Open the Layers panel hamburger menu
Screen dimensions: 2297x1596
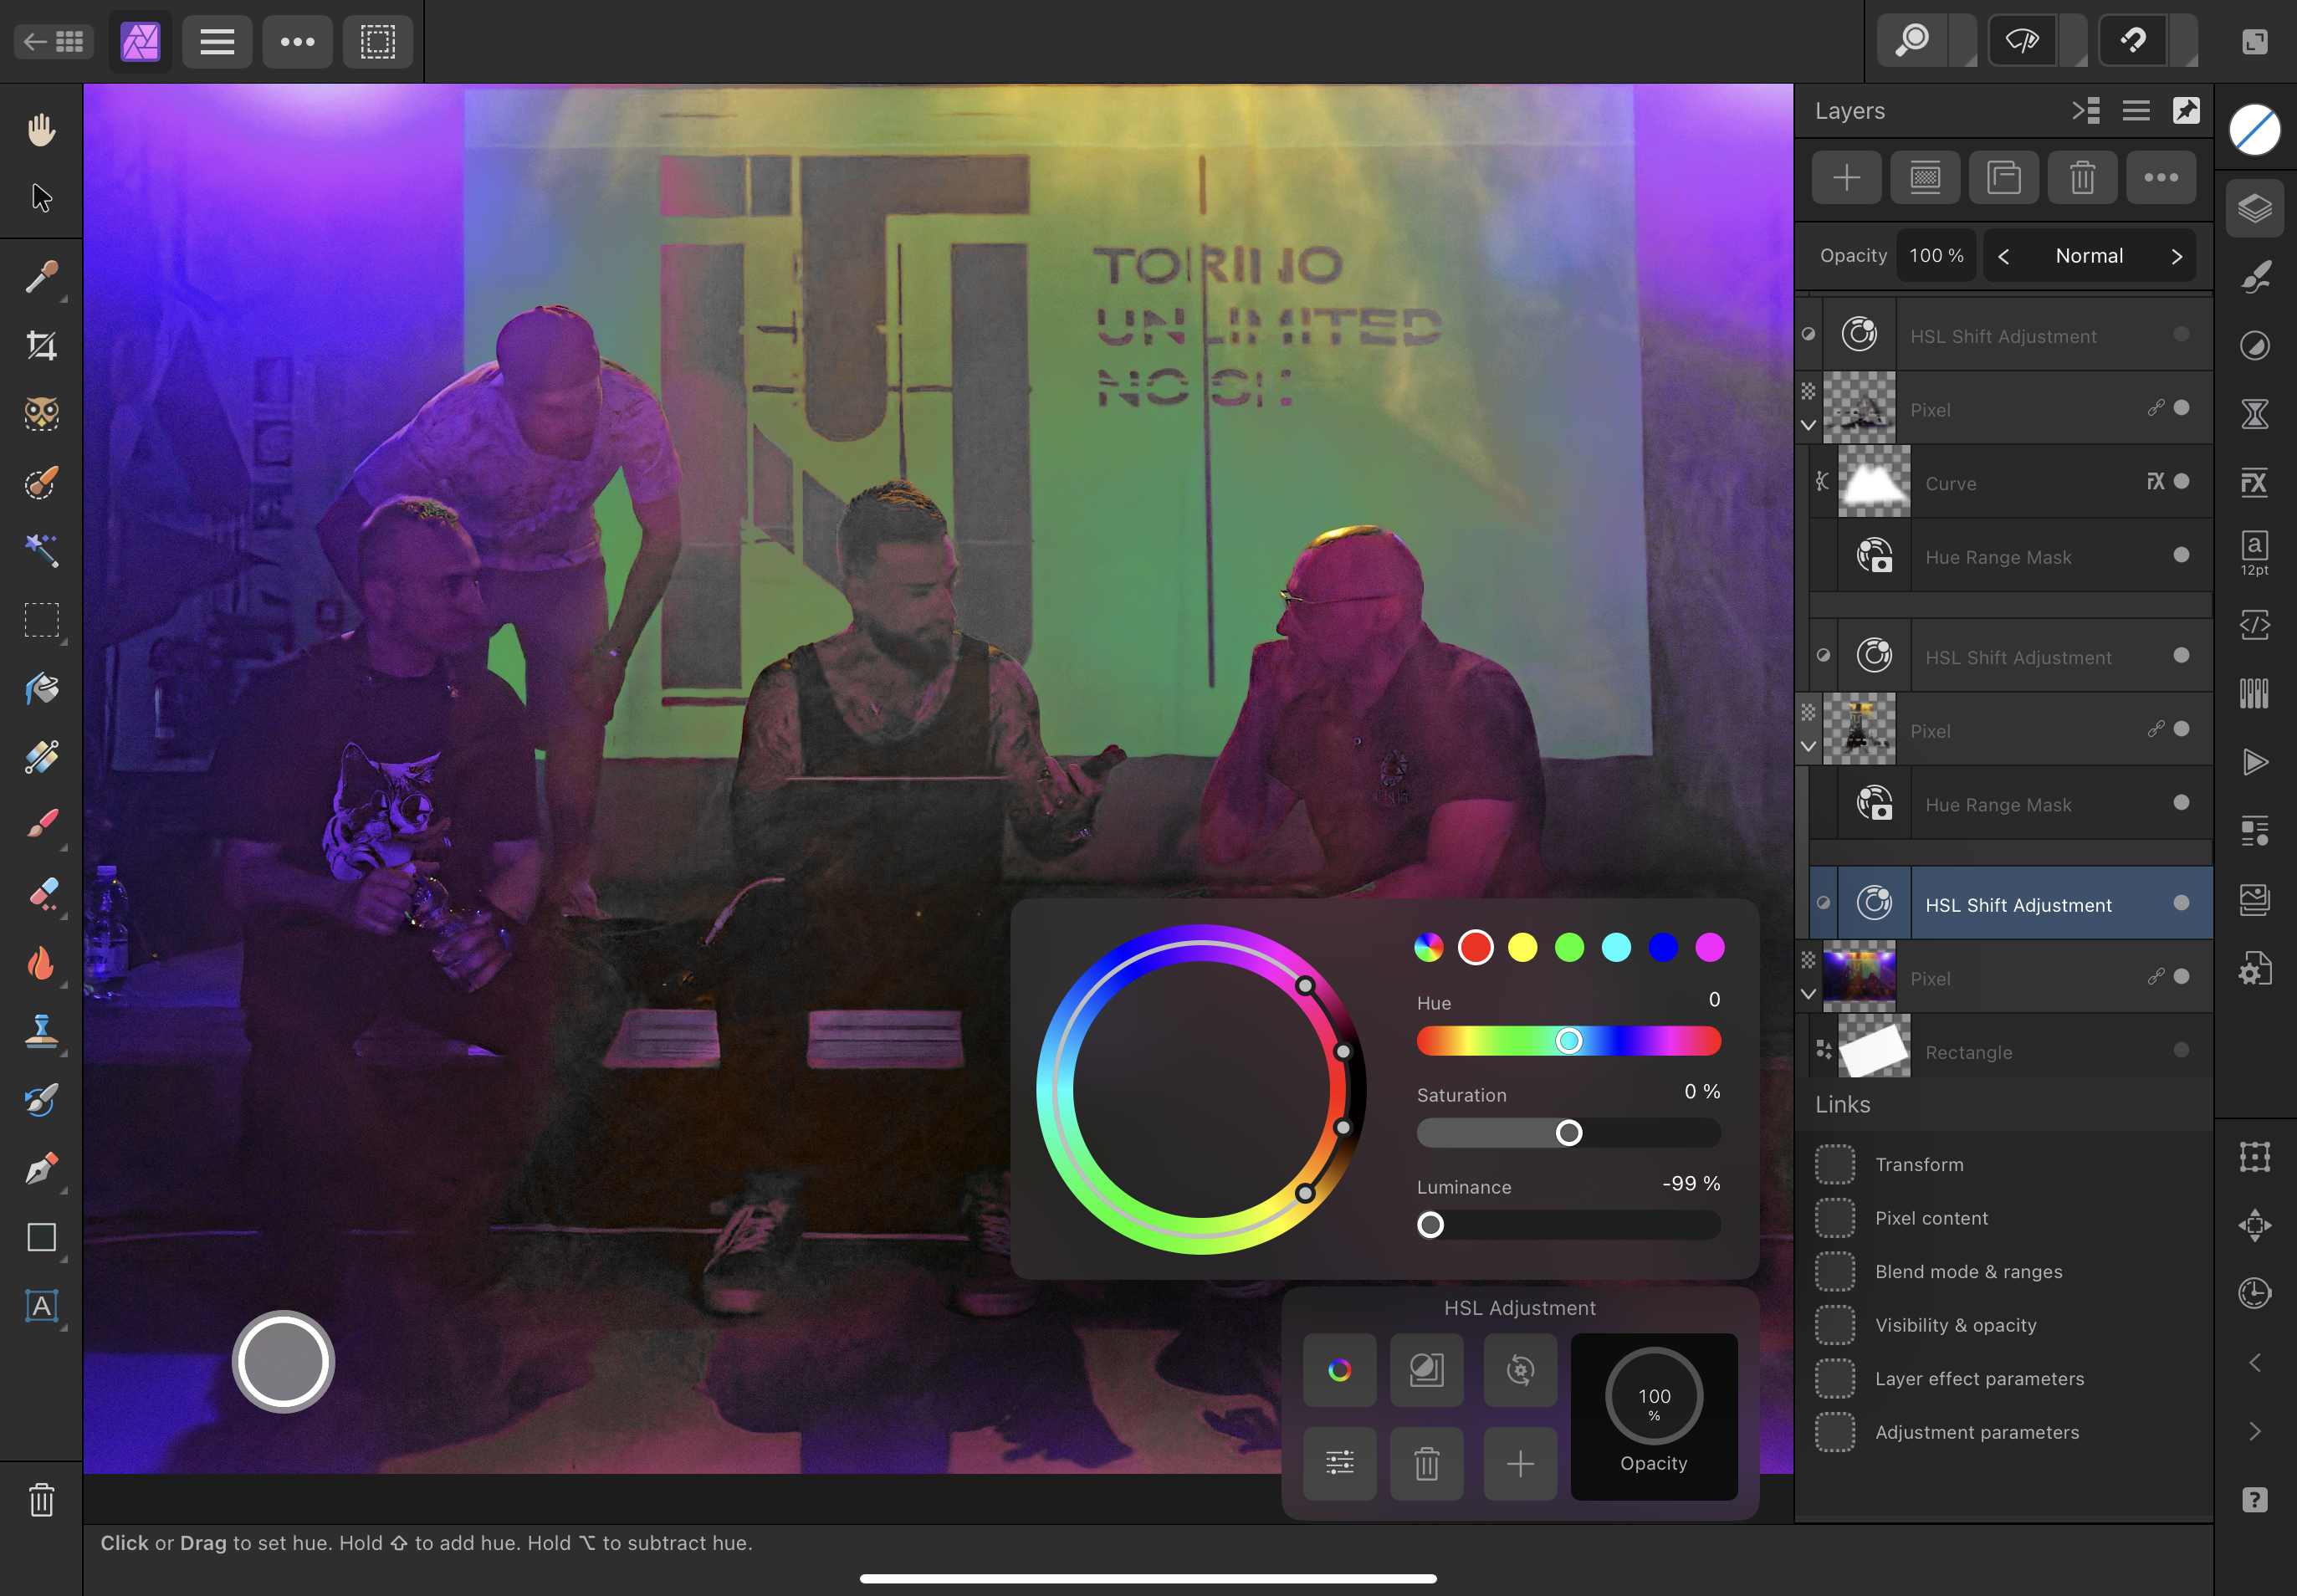[x=2136, y=110]
